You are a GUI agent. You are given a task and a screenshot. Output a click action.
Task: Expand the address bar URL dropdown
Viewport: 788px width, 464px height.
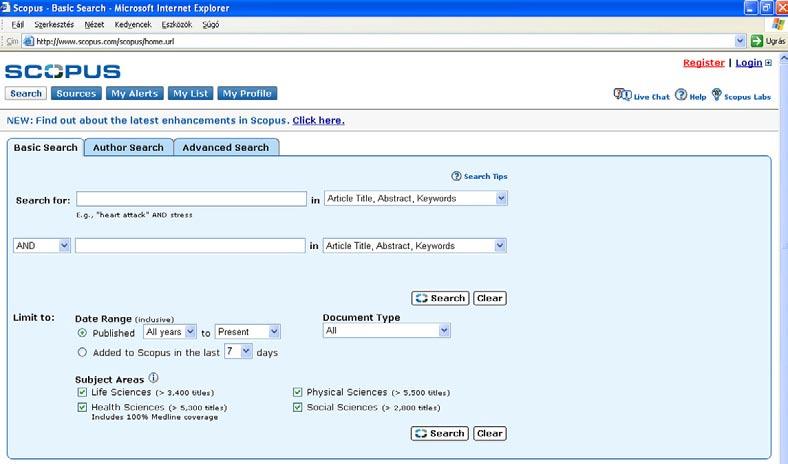740,41
